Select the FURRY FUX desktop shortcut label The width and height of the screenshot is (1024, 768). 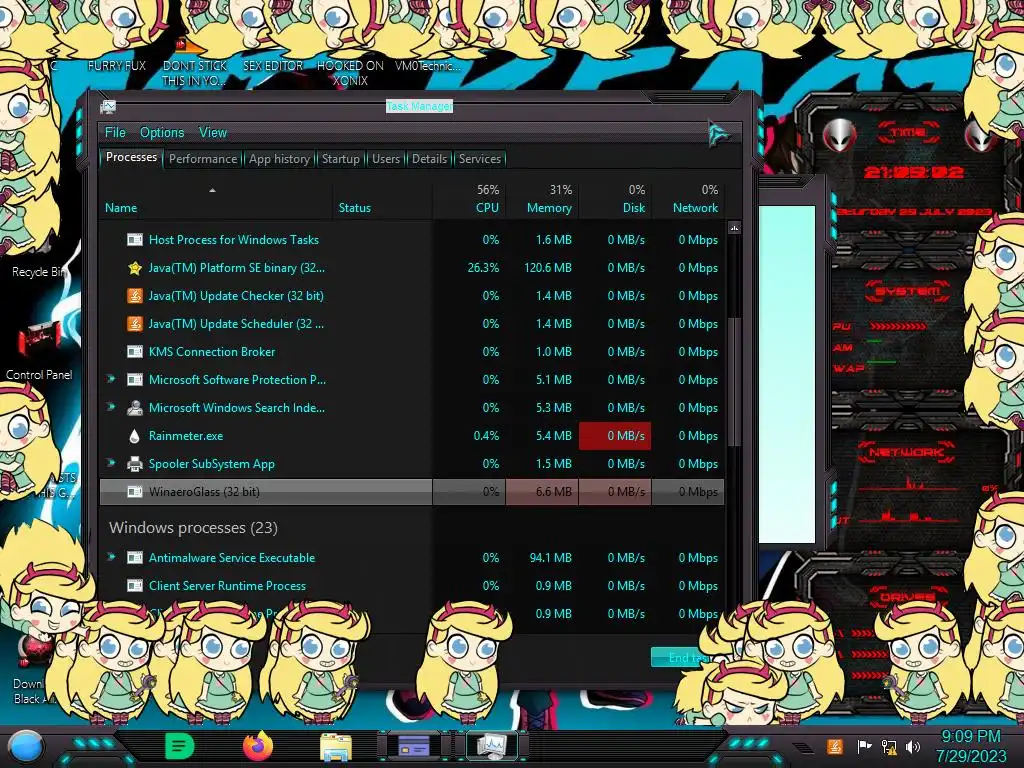(x=117, y=66)
